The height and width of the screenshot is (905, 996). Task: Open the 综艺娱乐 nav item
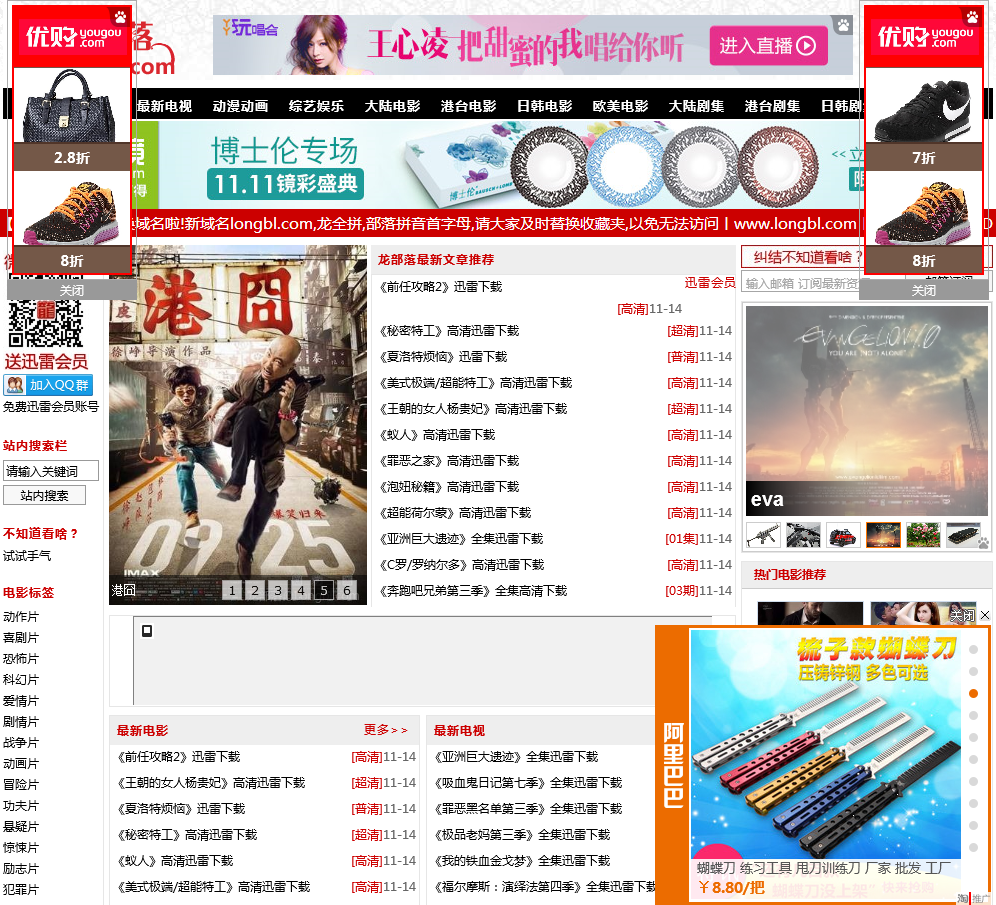click(x=316, y=105)
